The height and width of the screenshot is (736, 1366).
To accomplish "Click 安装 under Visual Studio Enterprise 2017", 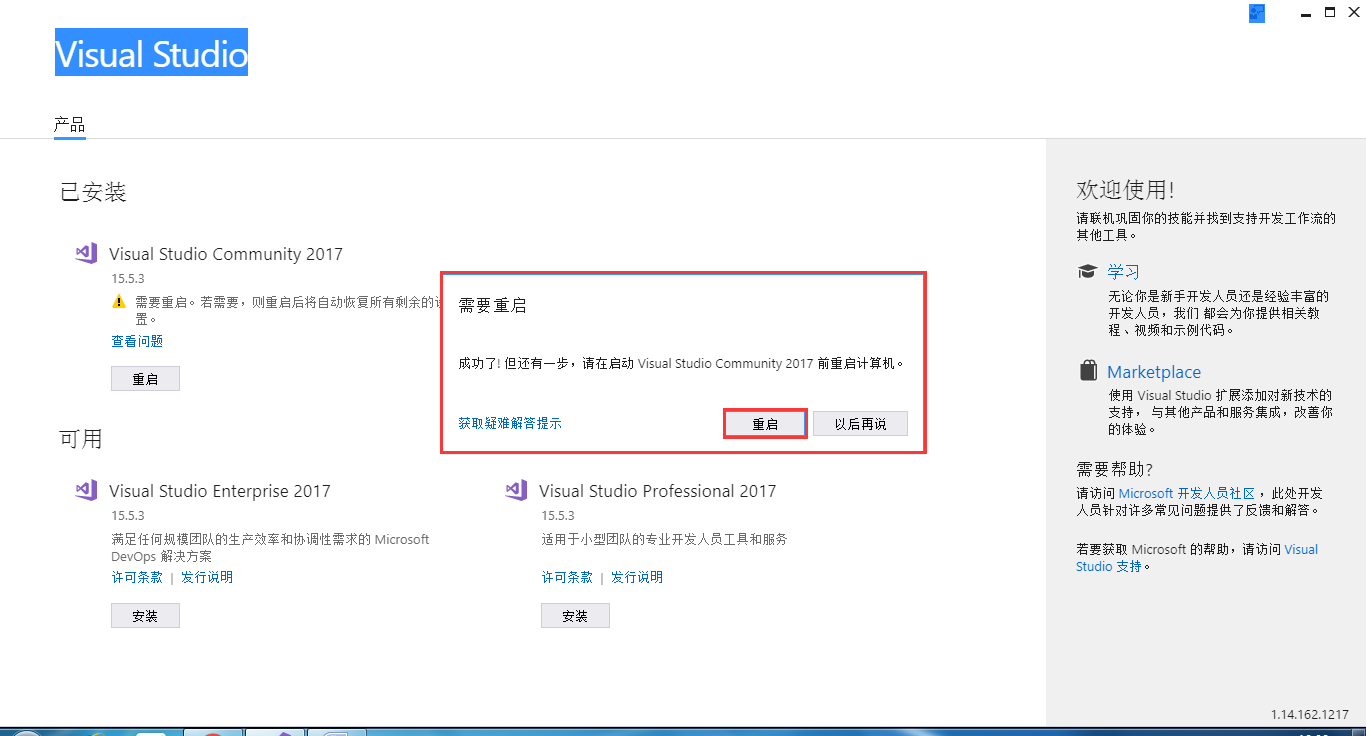I will click(145, 615).
